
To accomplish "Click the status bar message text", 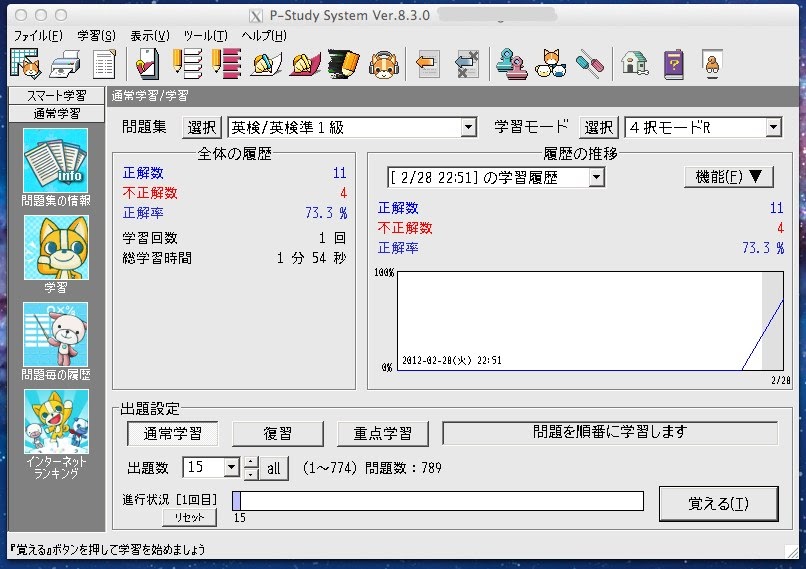I will [x=107, y=549].
